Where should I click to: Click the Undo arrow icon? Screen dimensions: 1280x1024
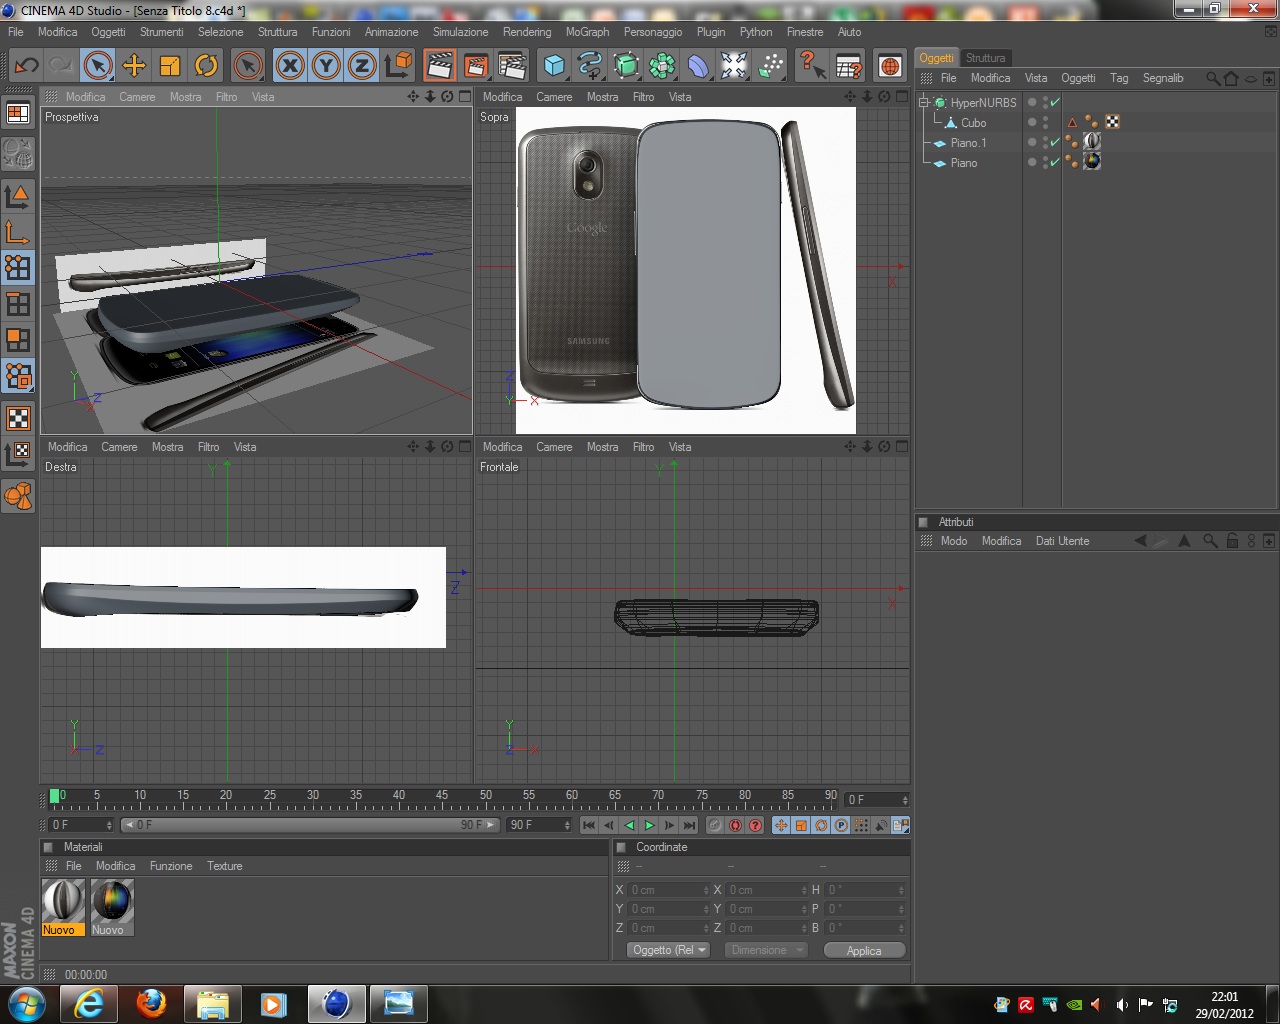pyautogui.click(x=26, y=66)
